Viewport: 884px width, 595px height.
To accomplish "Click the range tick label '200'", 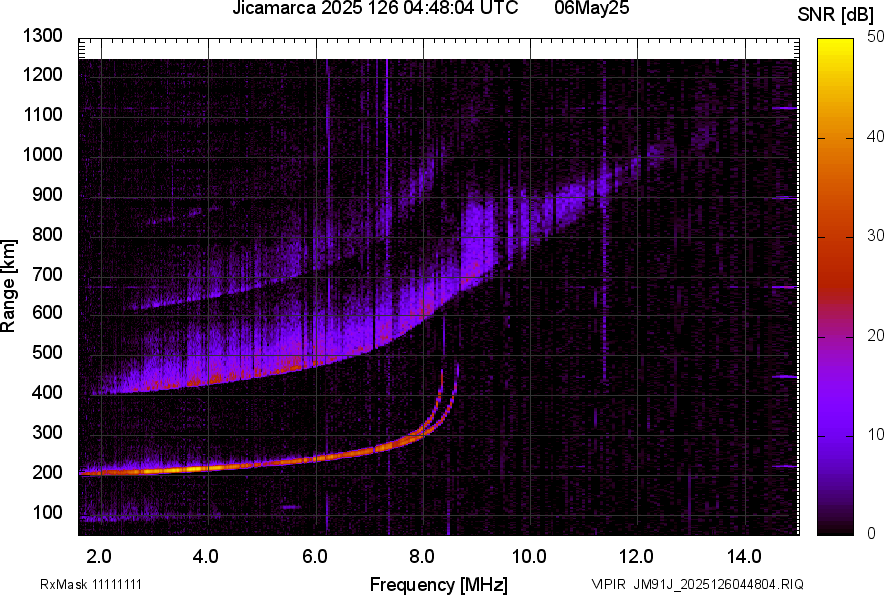I will (47, 472).
